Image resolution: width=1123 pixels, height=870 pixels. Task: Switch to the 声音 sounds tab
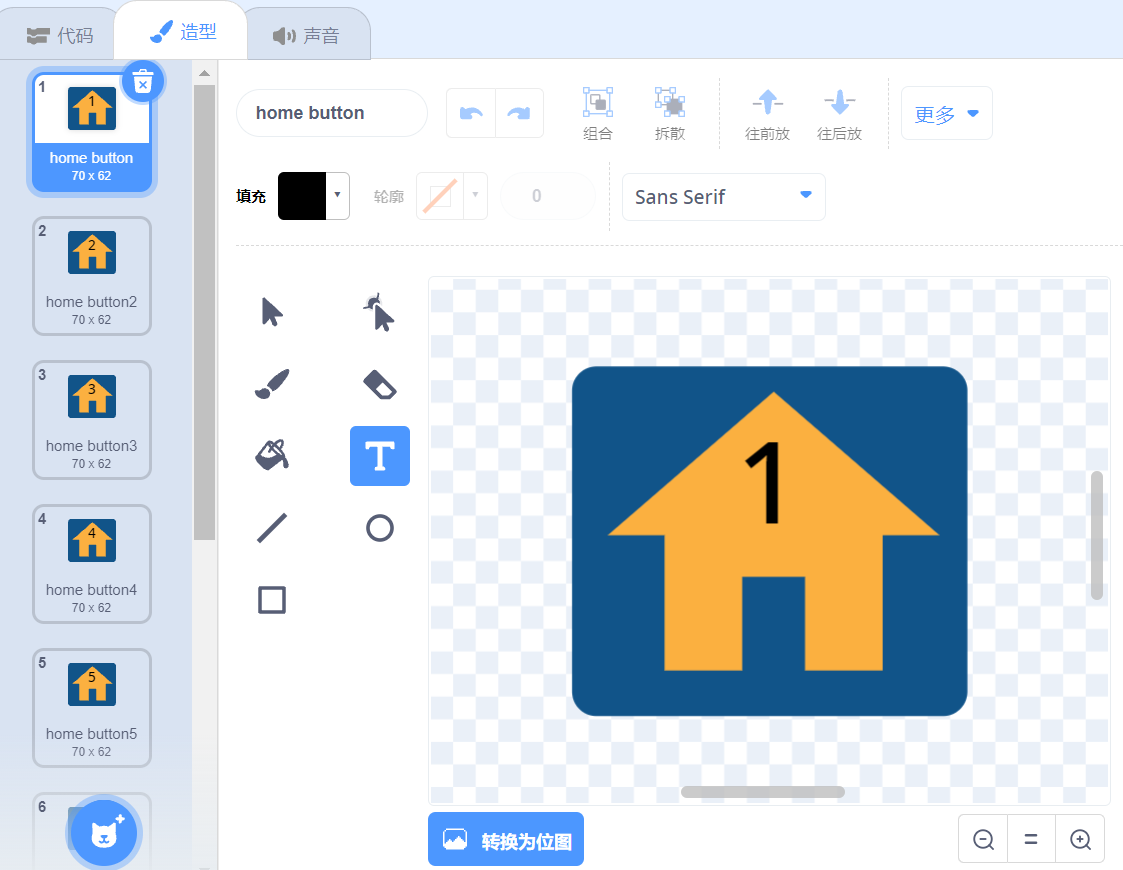click(307, 35)
